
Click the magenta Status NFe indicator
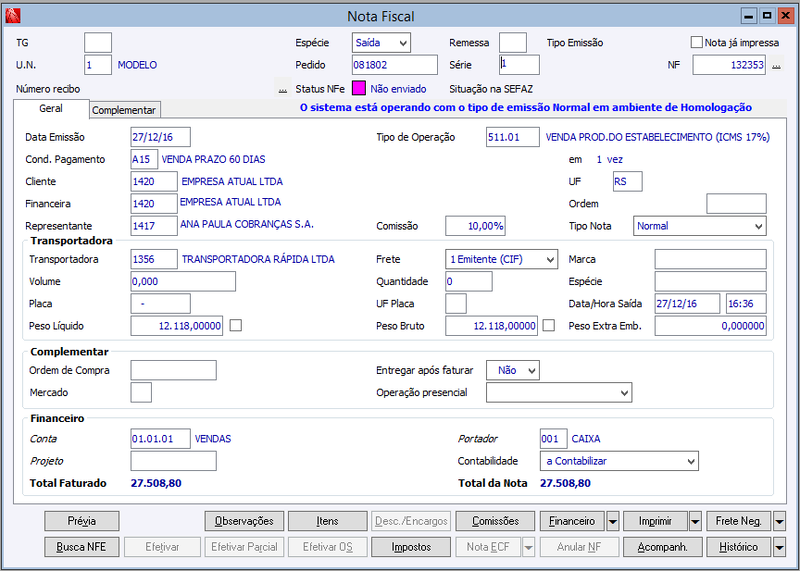(x=359, y=88)
